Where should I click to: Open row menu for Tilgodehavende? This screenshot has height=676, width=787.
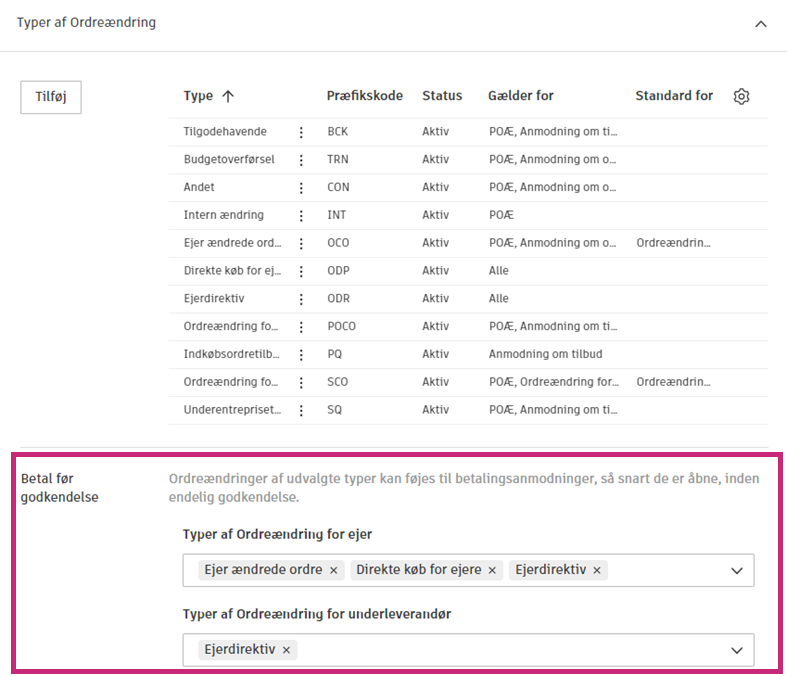301,132
